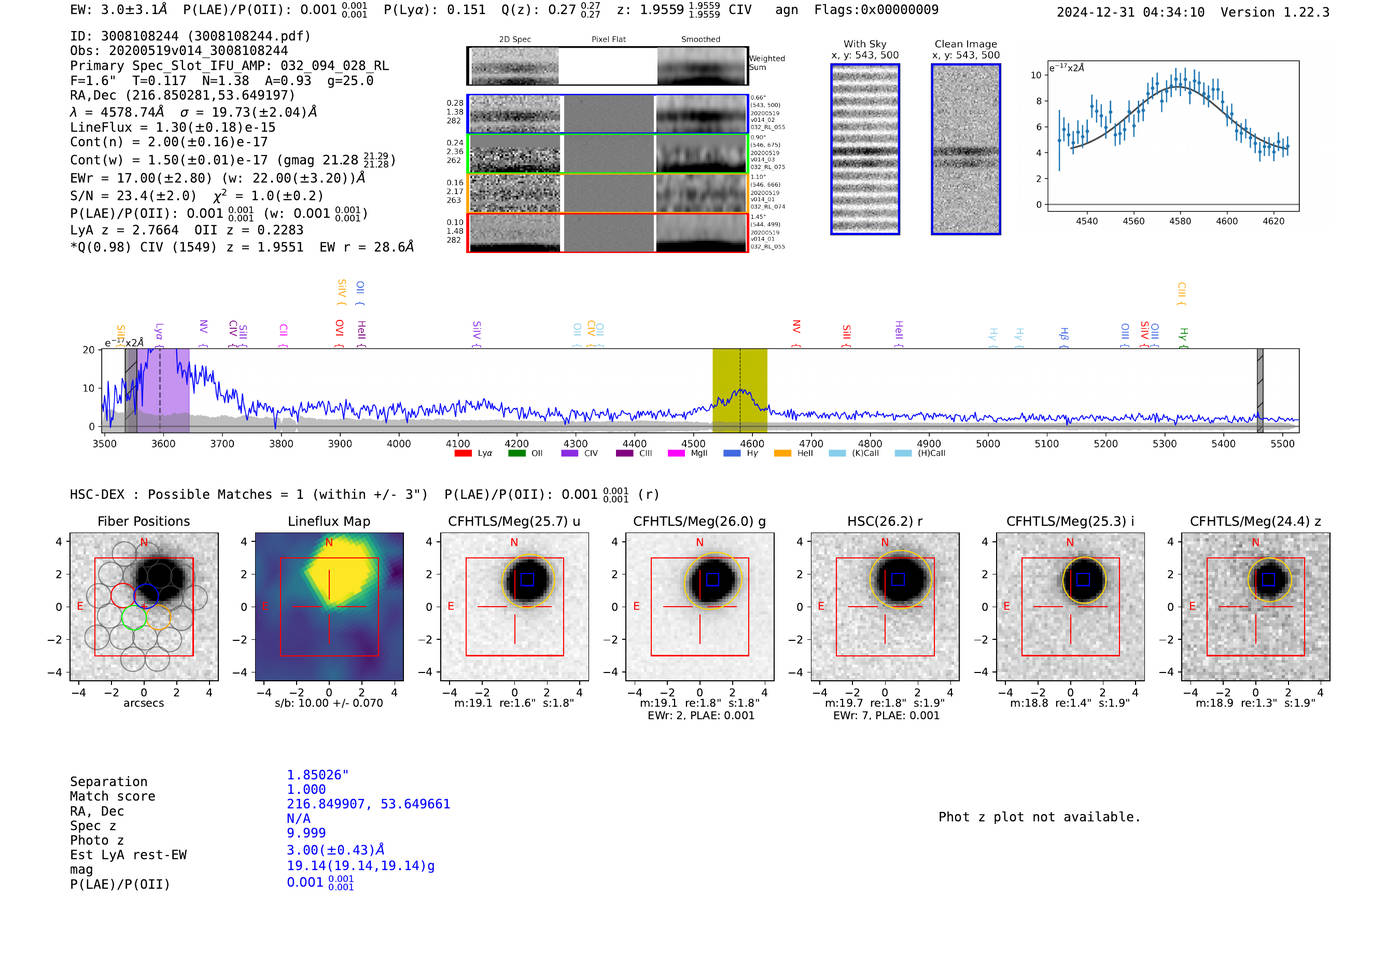Click the red Lyα legend swatch
This screenshot has height=953, width=1400.
(463, 454)
